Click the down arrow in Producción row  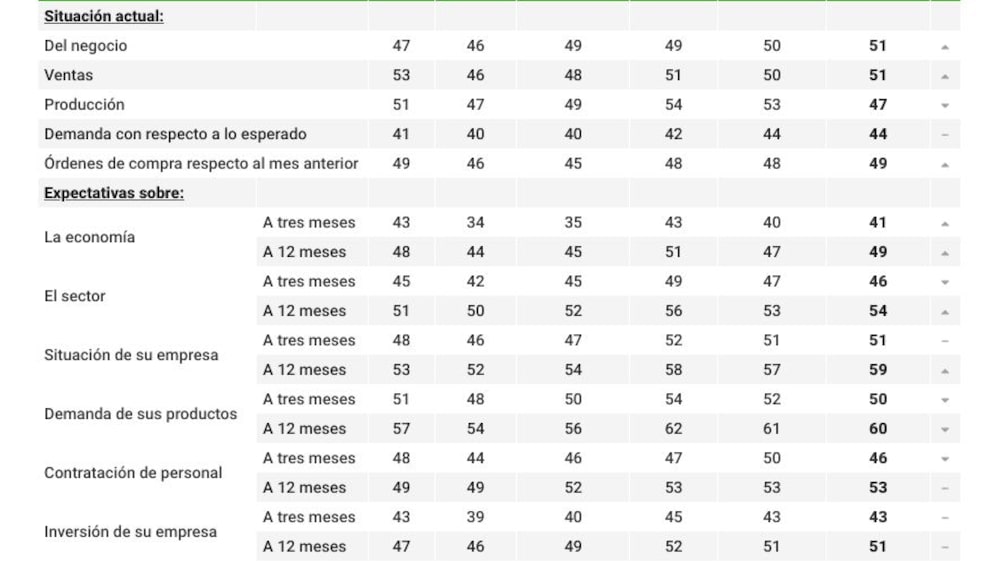click(x=945, y=105)
